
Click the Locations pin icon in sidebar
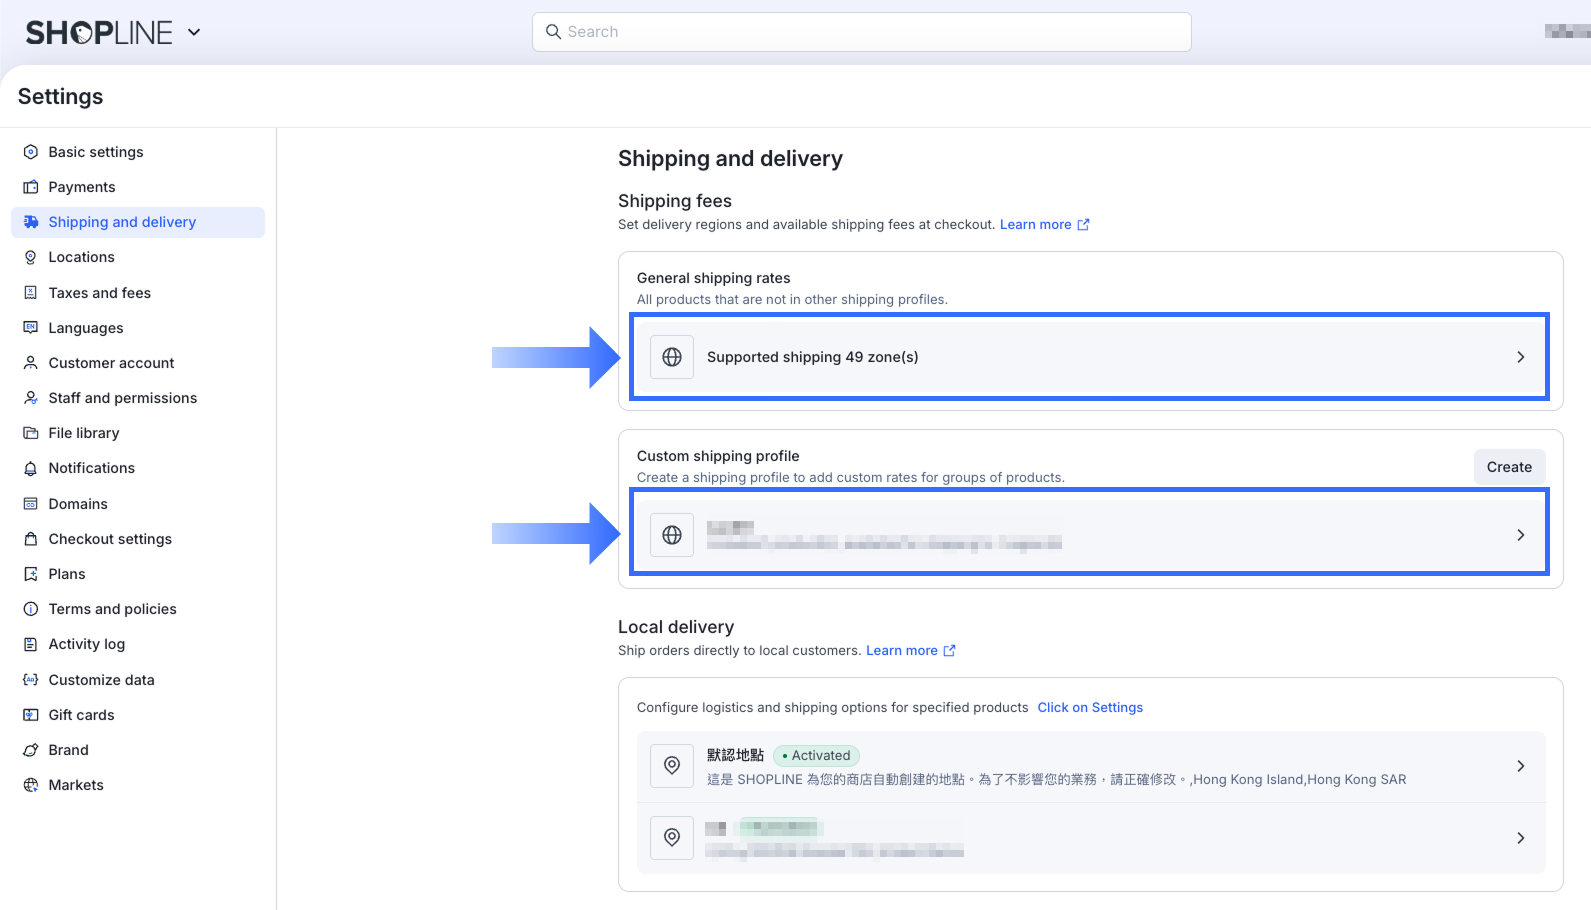[31, 257]
